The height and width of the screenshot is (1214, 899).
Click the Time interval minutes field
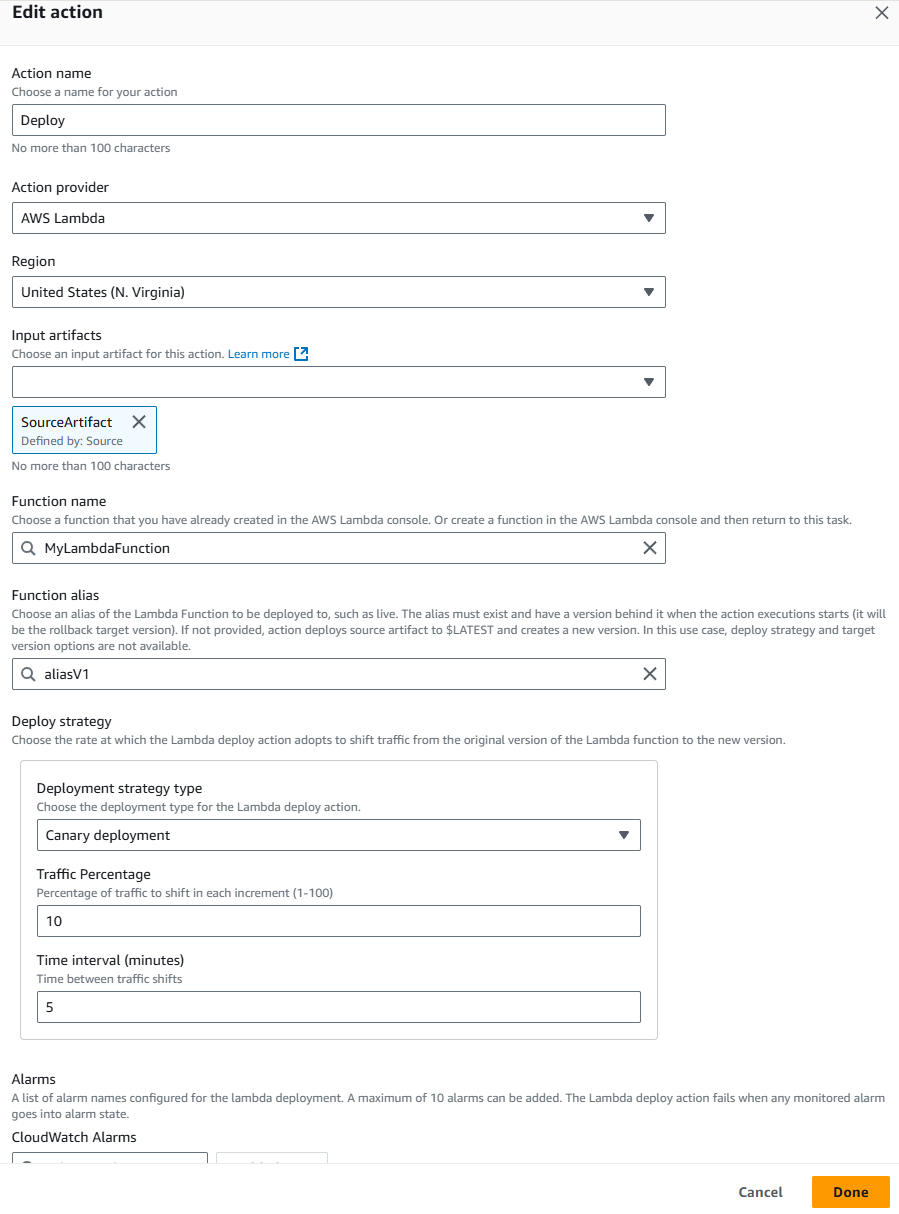click(x=338, y=1007)
